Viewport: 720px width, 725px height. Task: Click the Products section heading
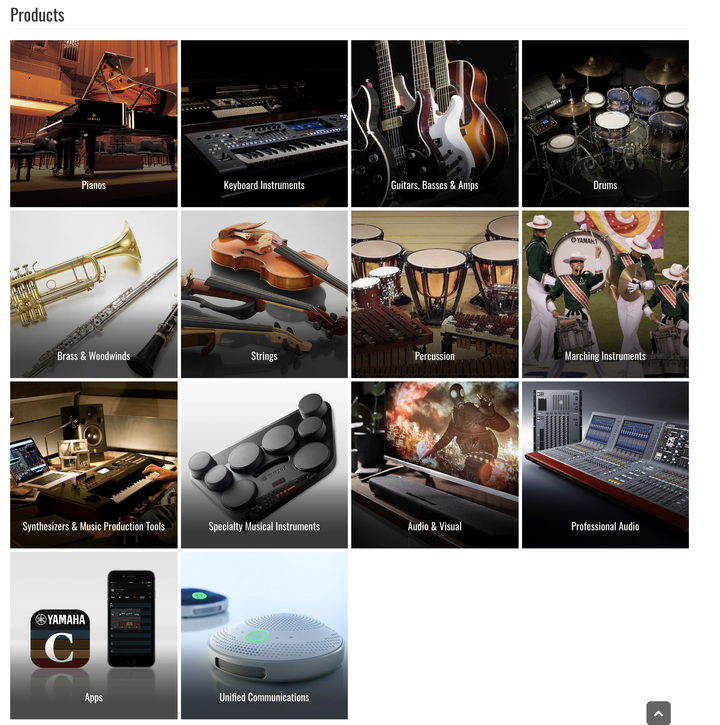(37, 15)
